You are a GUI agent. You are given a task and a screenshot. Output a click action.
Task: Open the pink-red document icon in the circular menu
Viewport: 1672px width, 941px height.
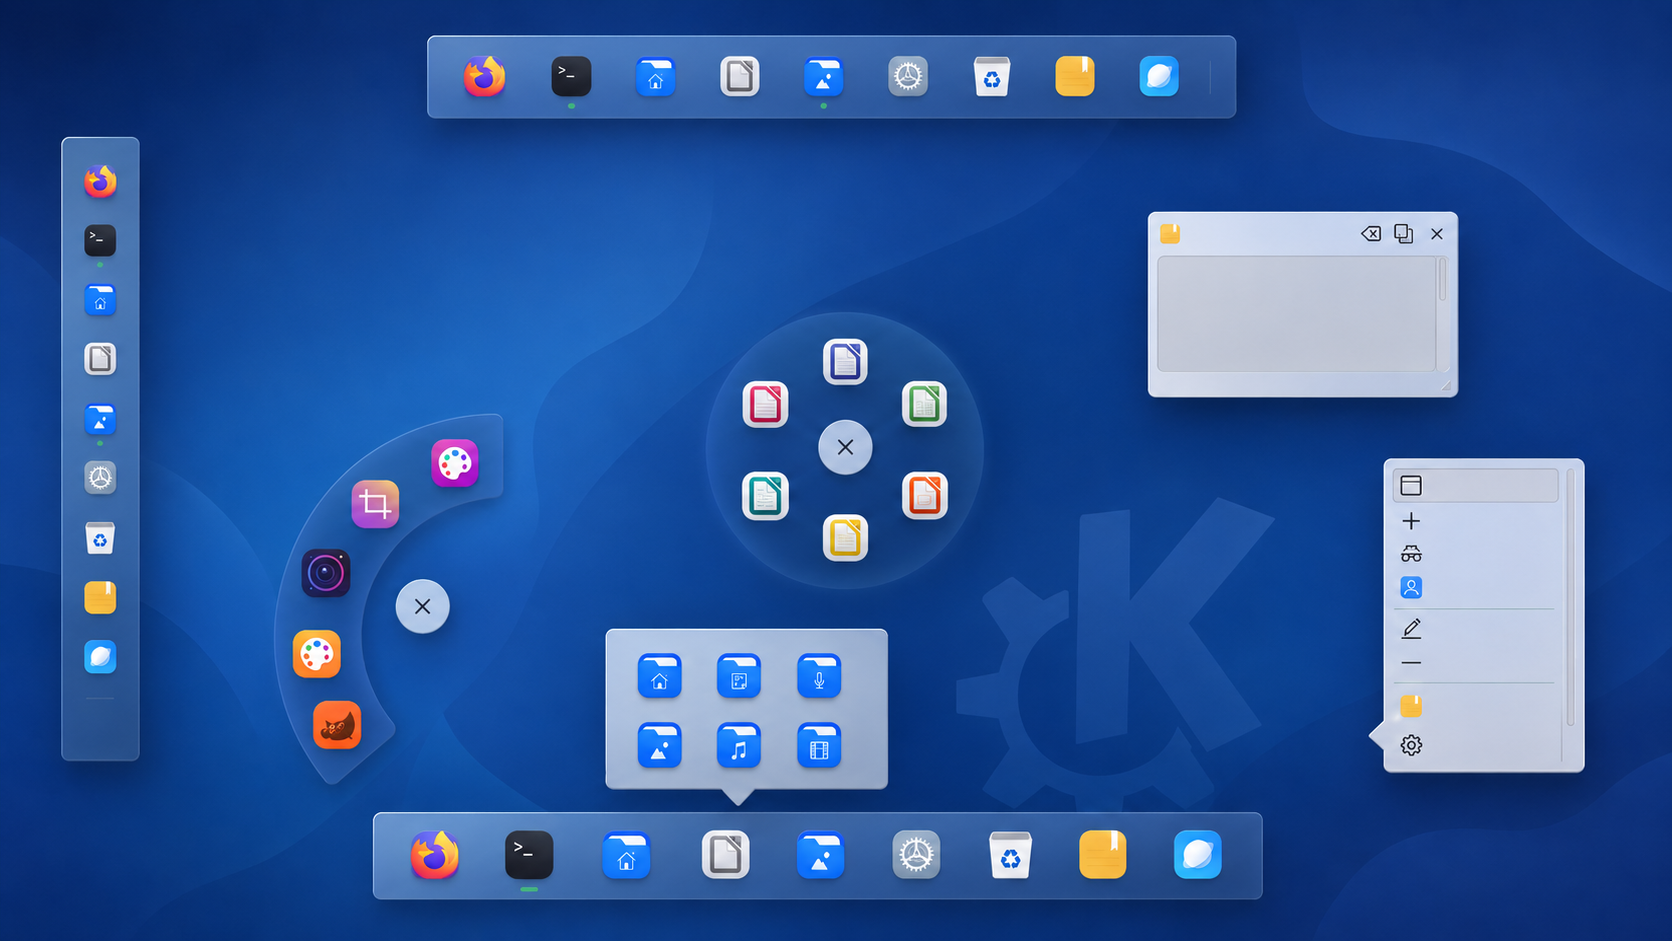click(x=765, y=404)
